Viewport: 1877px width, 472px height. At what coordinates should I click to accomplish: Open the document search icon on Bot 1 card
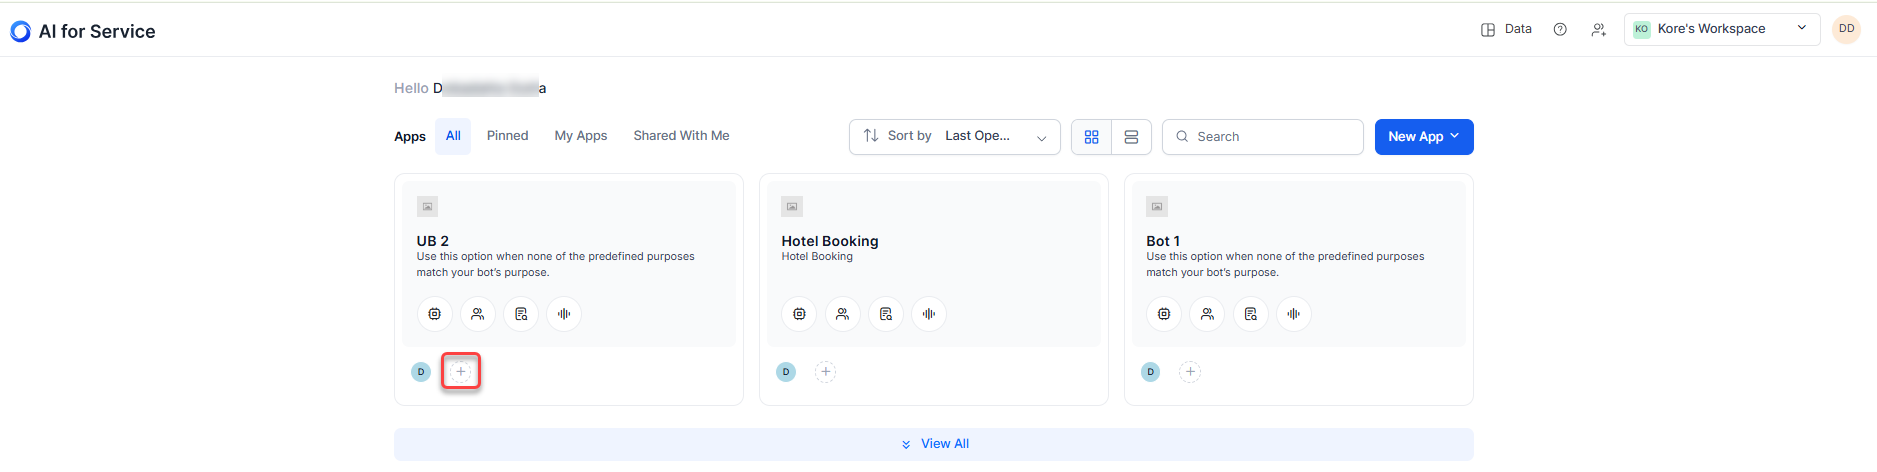coord(1250,314)
